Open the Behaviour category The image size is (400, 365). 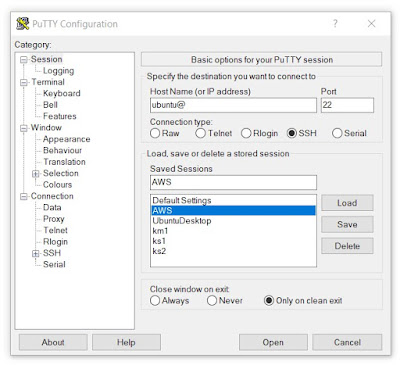[x=62, y=150]
